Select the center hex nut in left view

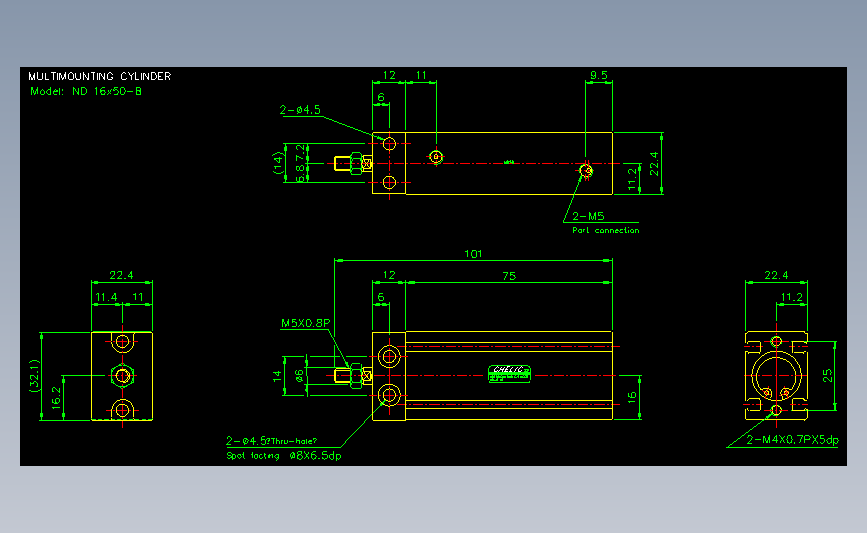(122, 376)
